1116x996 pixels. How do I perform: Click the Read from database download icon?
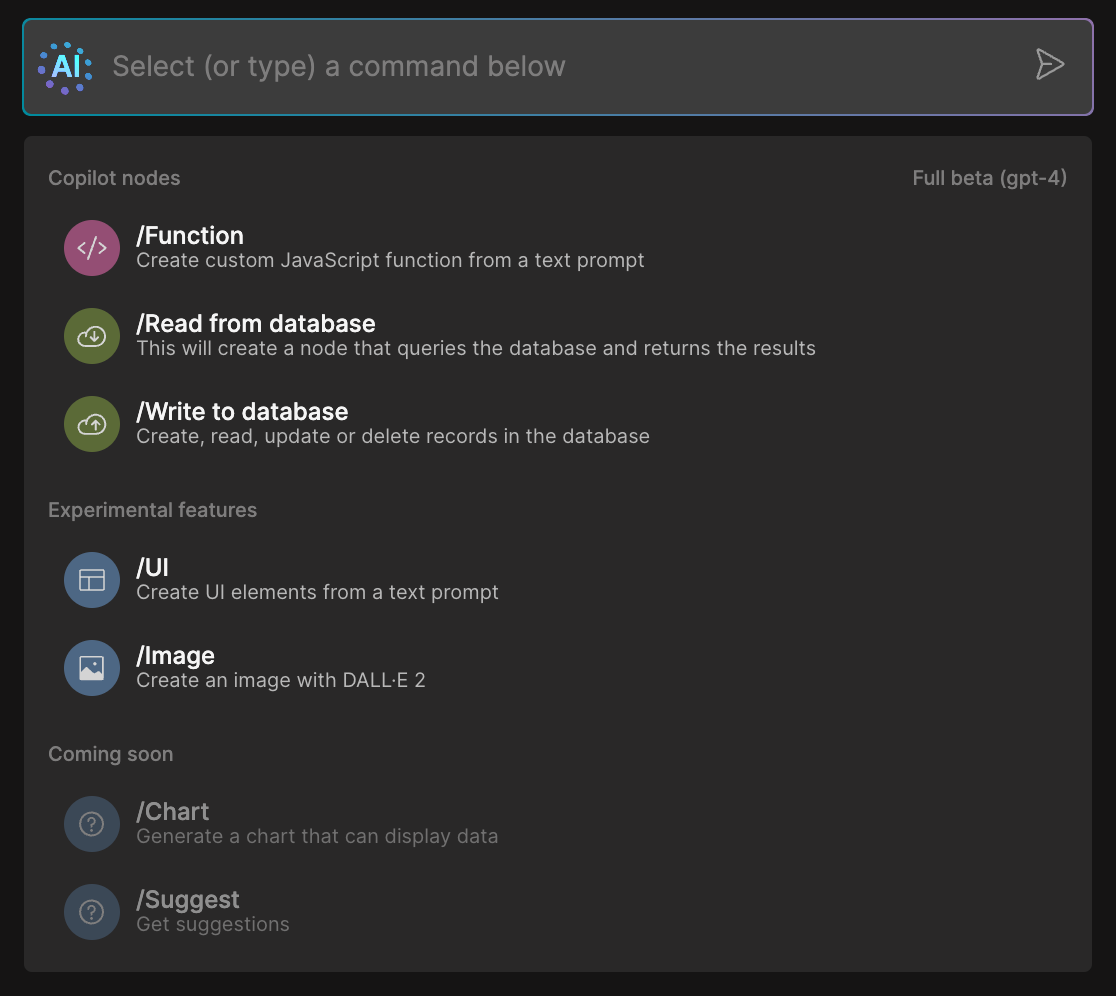92,336
